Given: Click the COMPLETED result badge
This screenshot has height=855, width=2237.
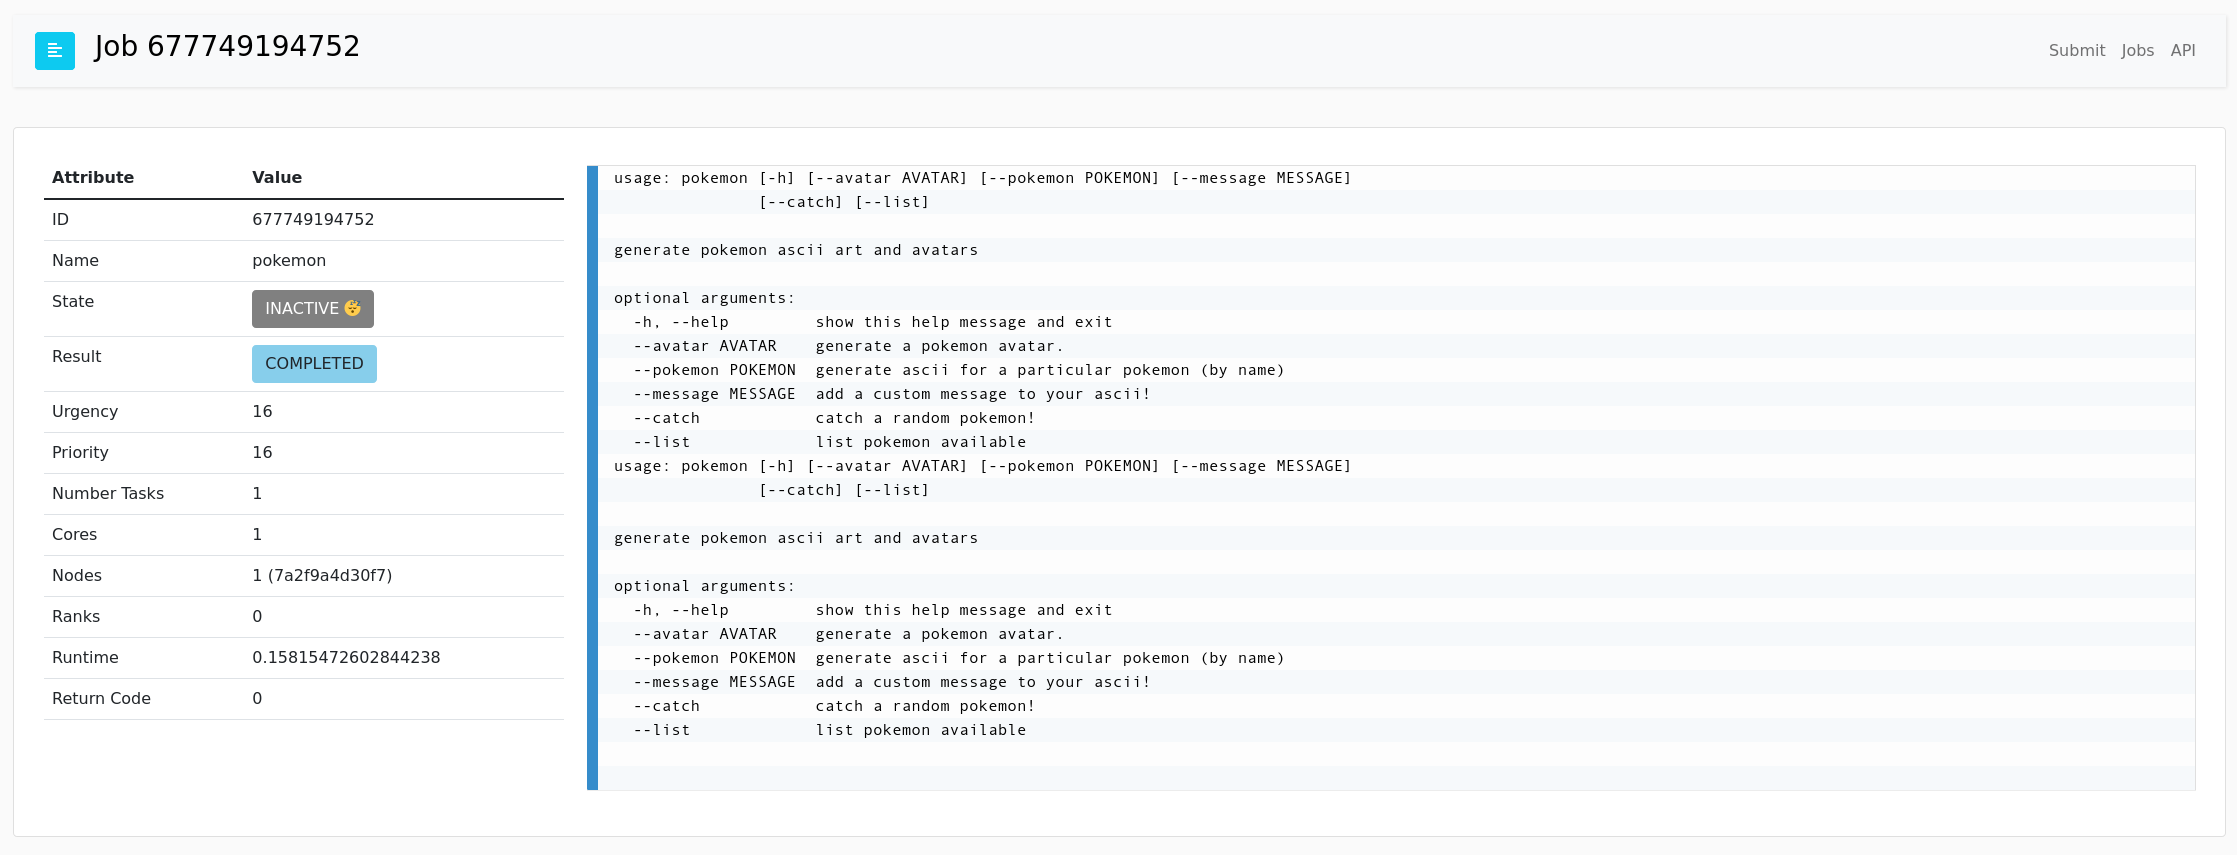Looking at the screenshot, I should pyautogui.click(x=314, y=364).
